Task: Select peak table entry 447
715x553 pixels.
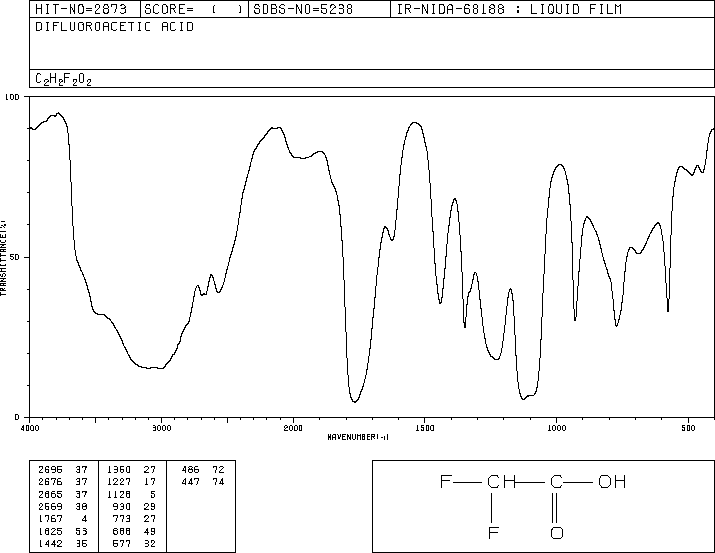Action: coord(190,481)
